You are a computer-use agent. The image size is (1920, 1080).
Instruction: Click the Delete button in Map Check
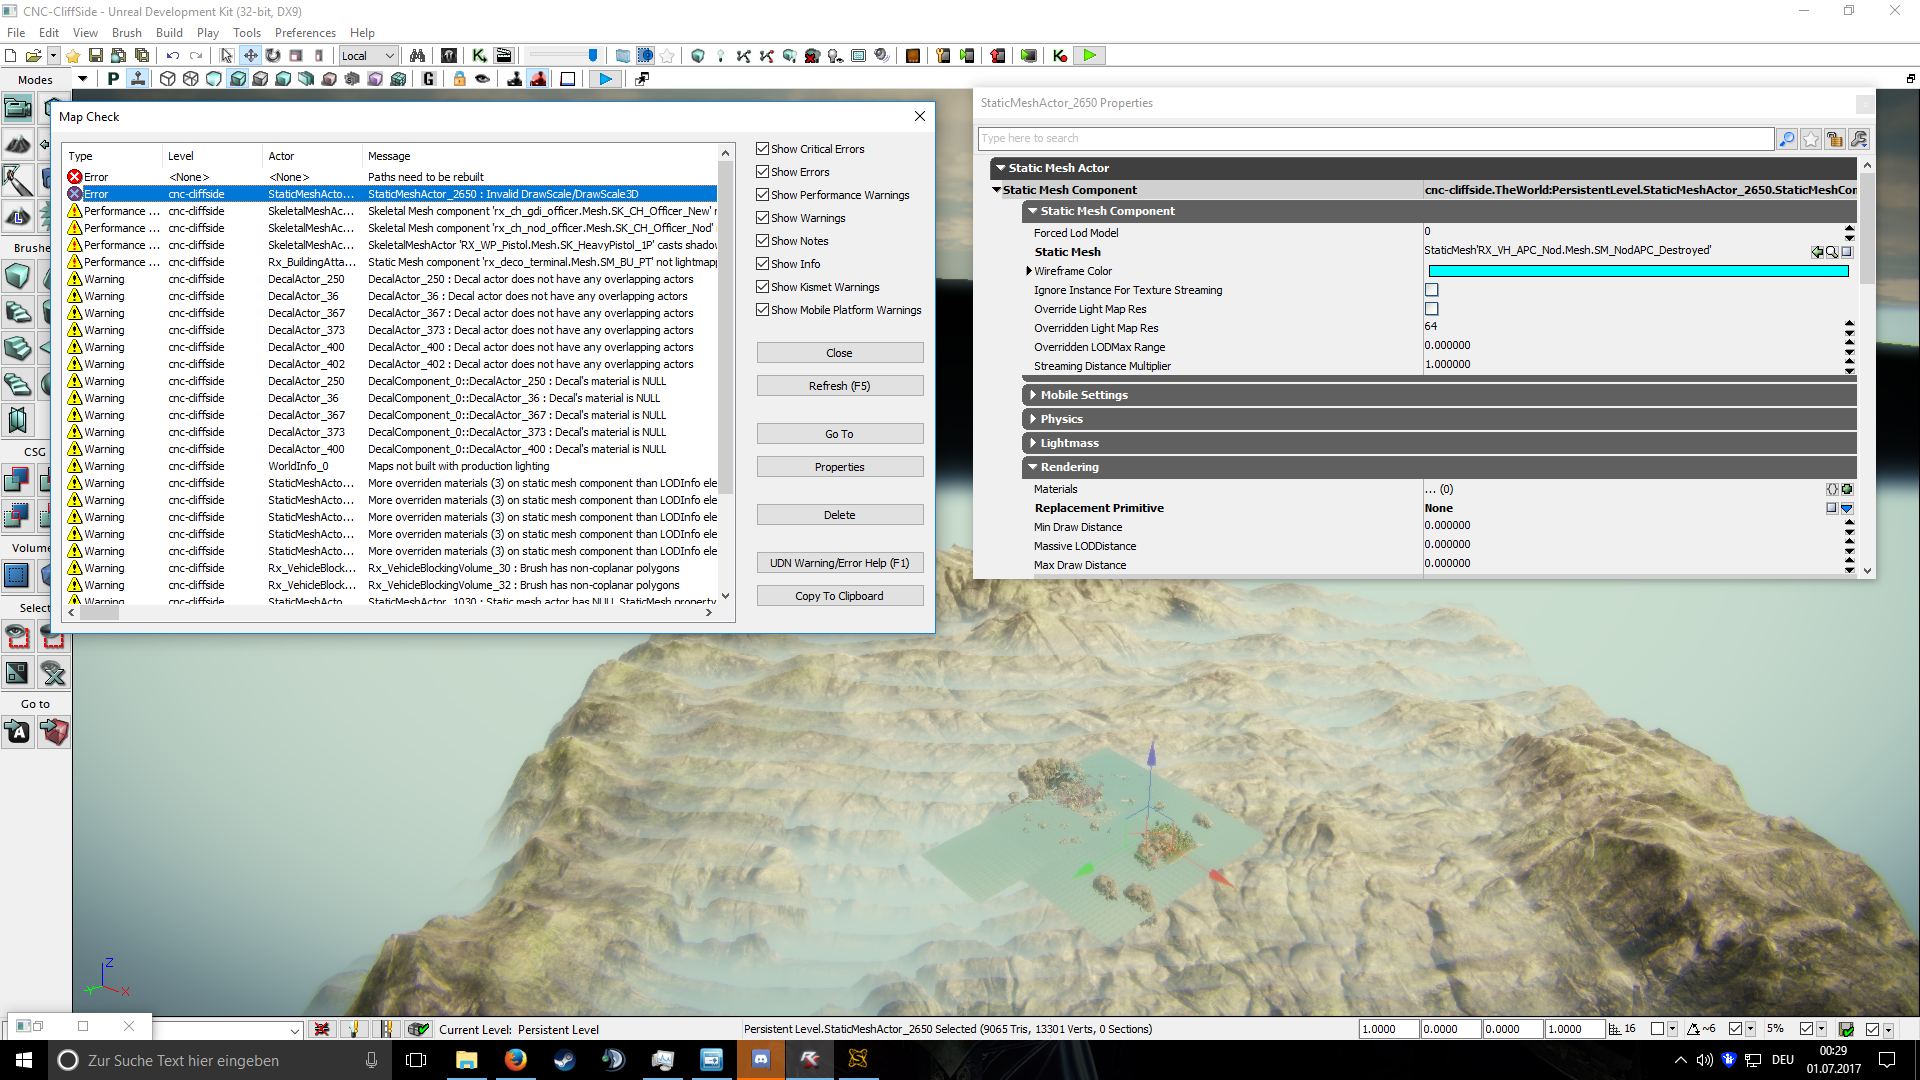click(840, 515)
